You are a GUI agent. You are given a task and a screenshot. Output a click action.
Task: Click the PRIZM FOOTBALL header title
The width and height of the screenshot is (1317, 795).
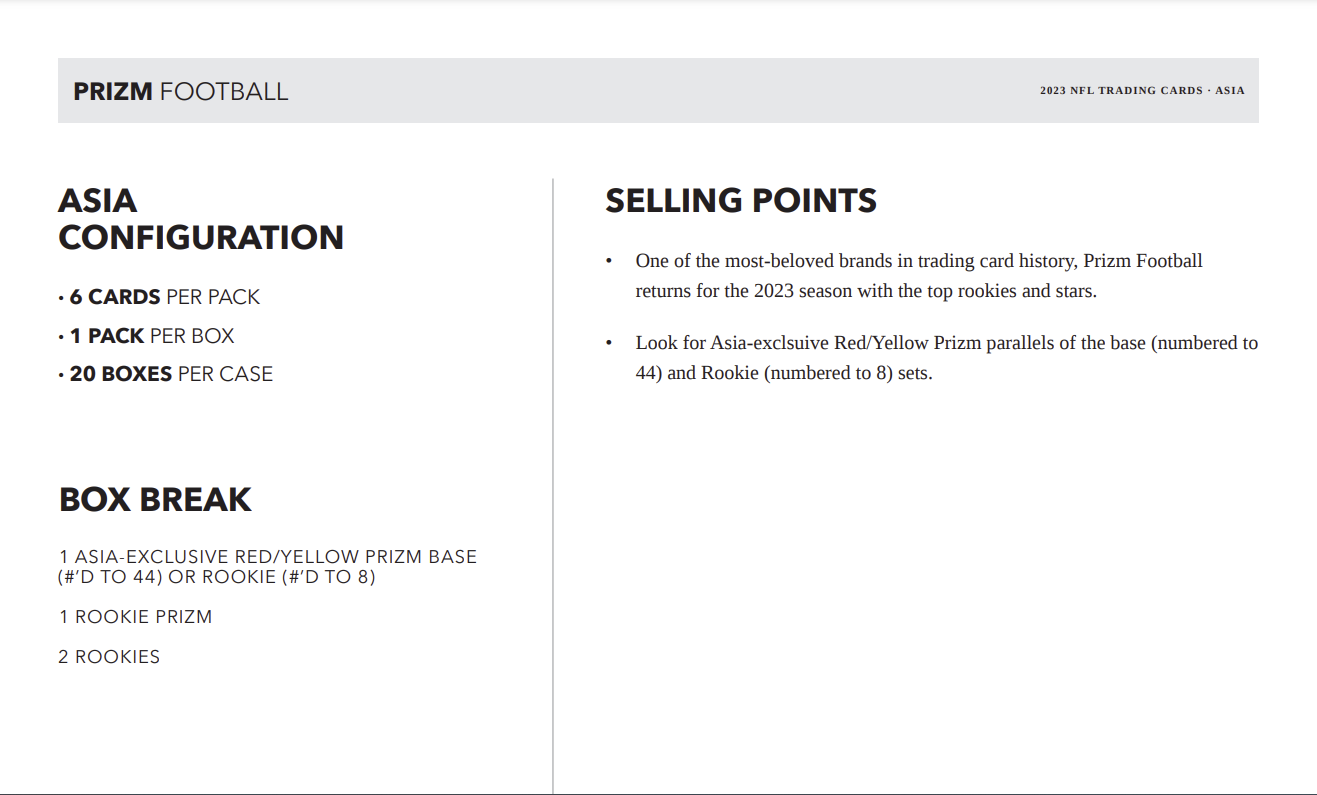[180, 92]
